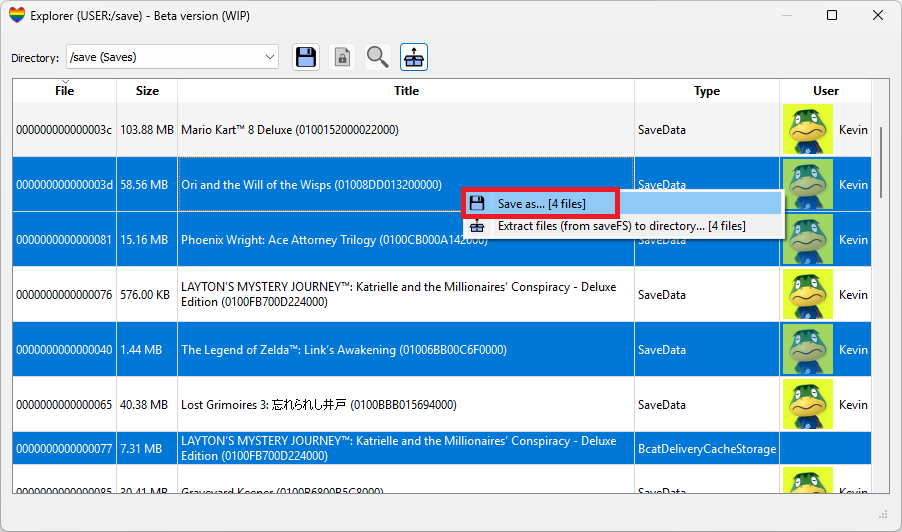Click file name 000000000000003d
Image resolution: width=902 pixels, height=532 pixels.
pyautogui.click(x=64, y=185)
